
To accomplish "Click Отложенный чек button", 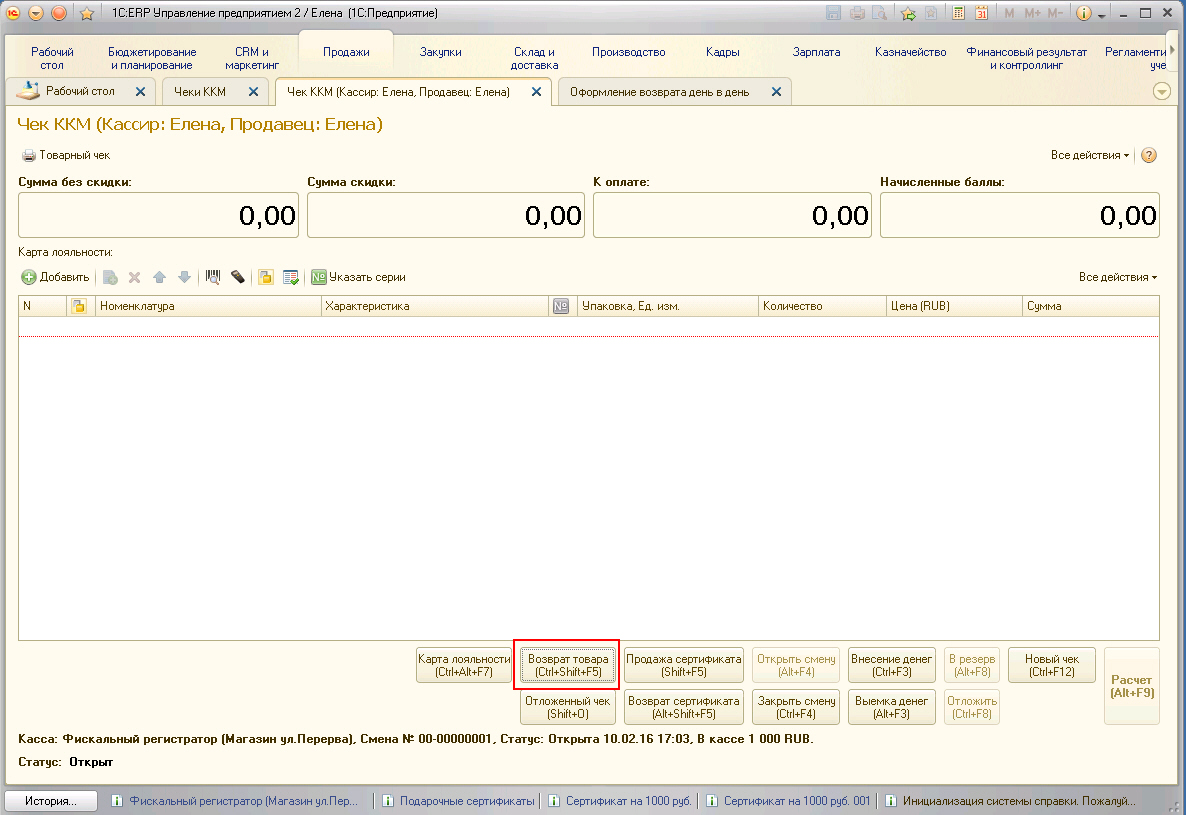I will click(x=567, y=707).
